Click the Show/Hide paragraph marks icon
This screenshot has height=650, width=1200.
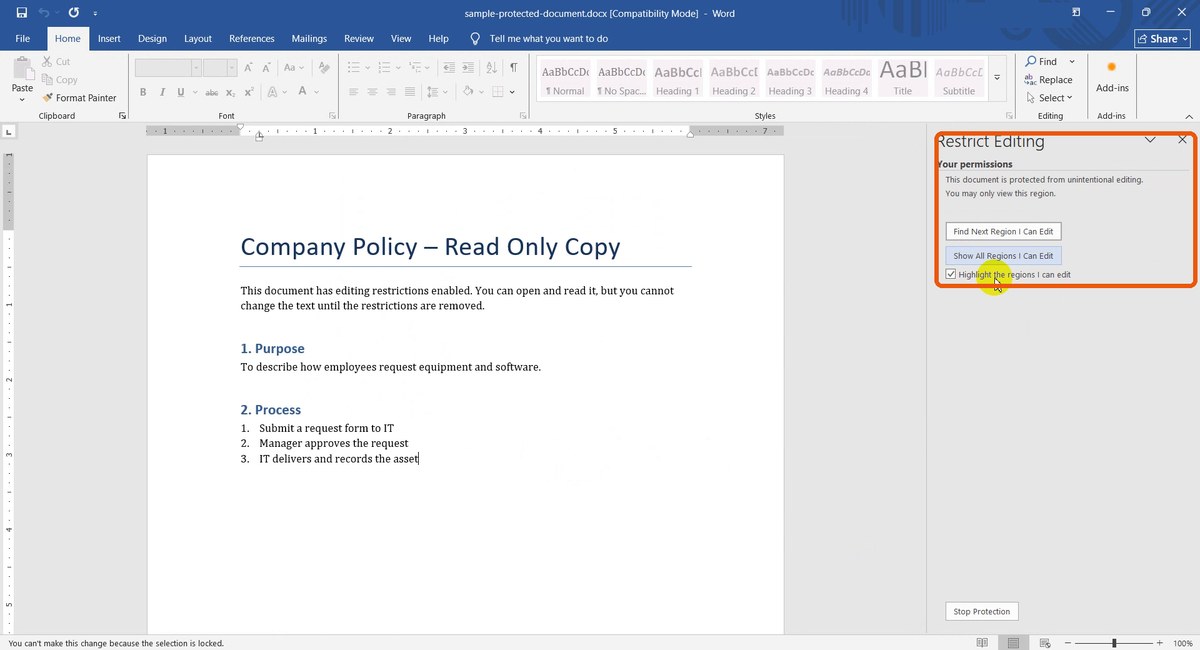[x=513, y=68]
